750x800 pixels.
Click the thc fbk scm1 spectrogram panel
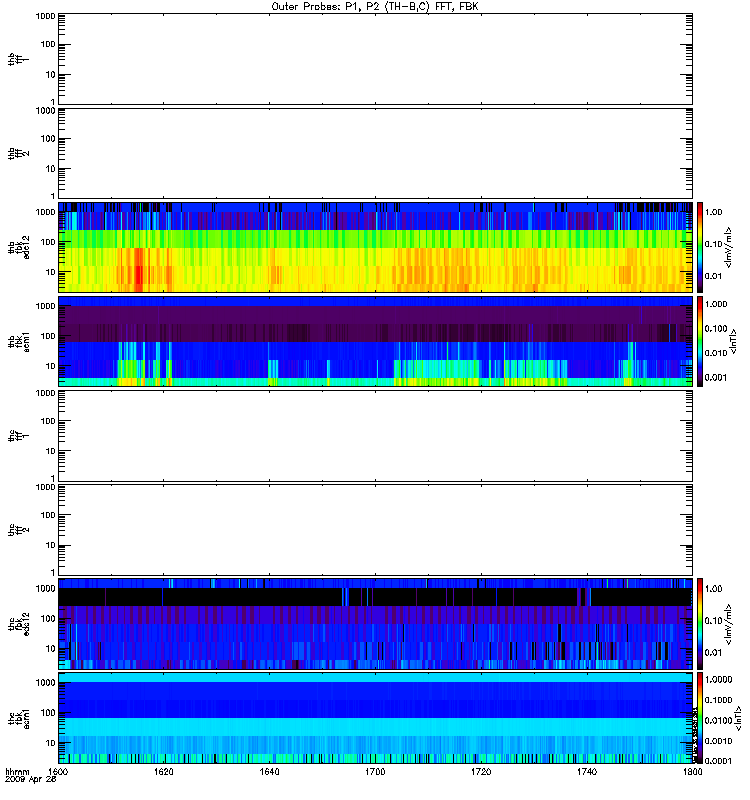click(376, 718)
